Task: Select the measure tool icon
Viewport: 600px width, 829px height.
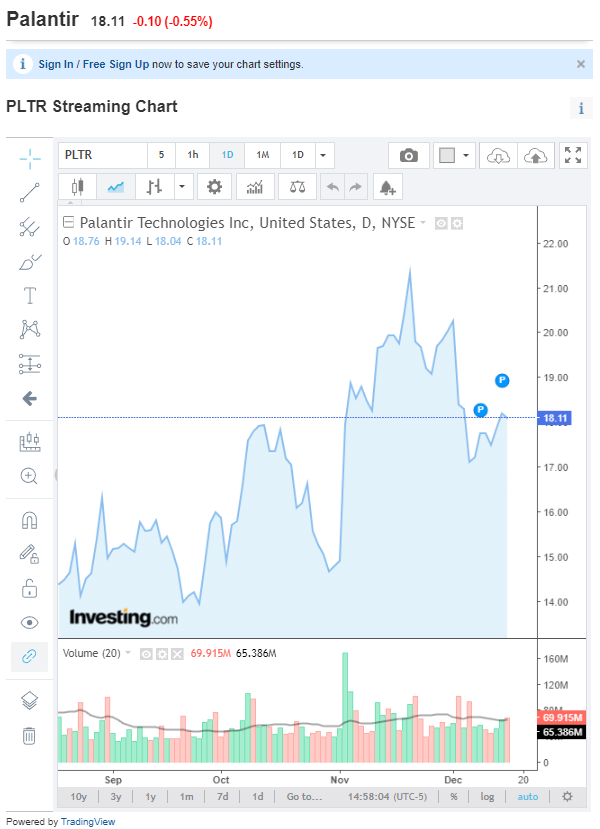Action: point(30,441)
